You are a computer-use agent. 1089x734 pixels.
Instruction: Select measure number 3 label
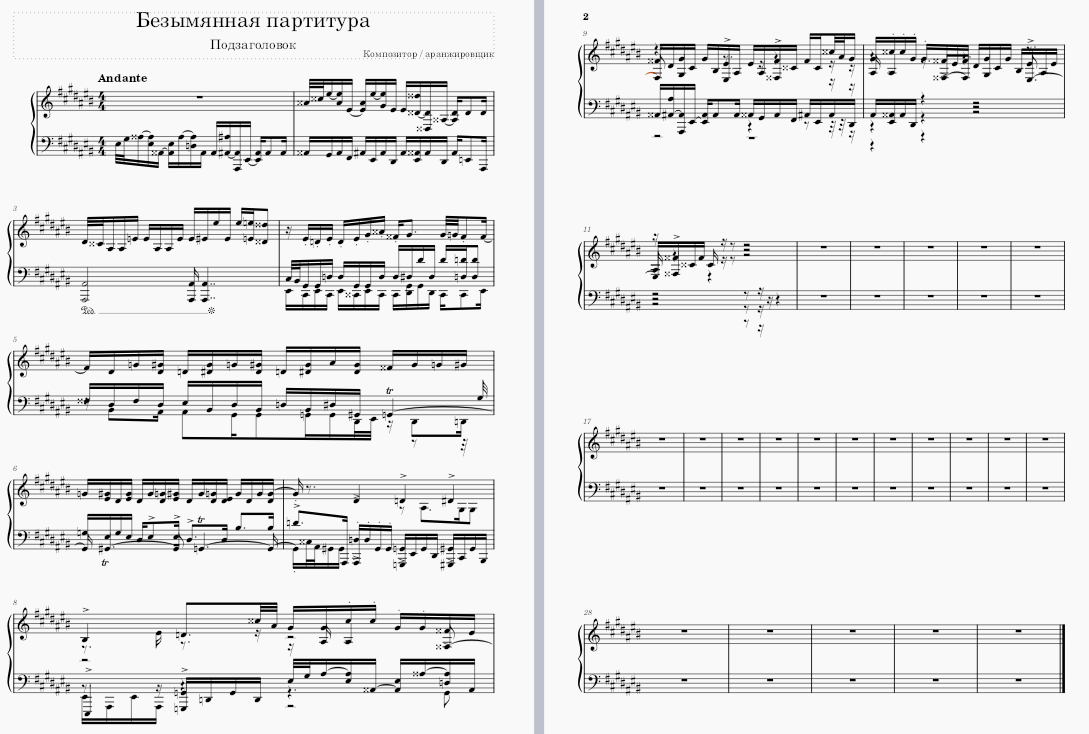(x=15, y=208)
